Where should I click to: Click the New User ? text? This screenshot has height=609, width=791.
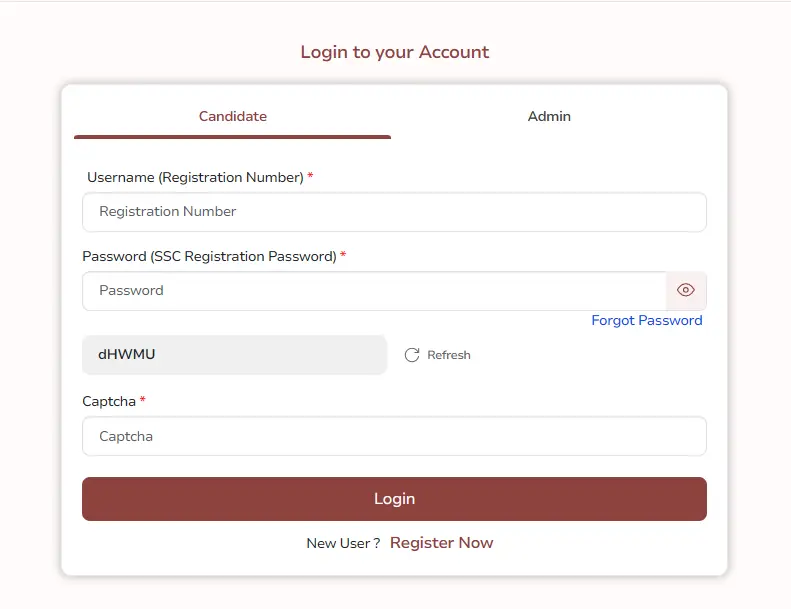point(343,543)
